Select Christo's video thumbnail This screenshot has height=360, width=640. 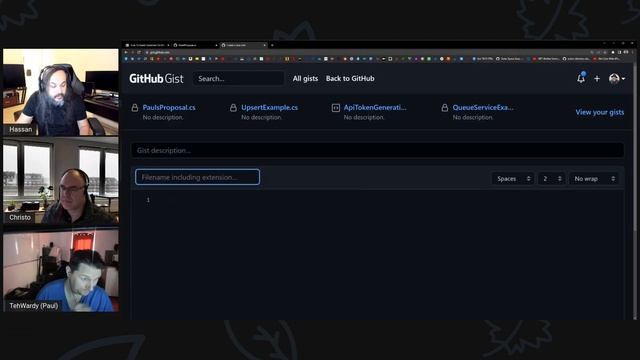click(x=61, y=180)
